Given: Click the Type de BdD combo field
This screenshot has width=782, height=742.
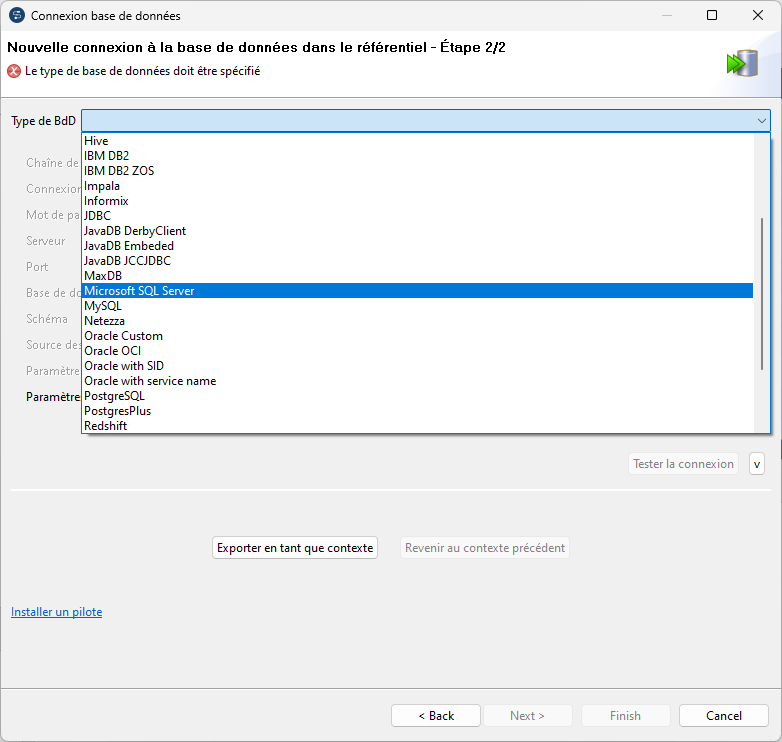Looking at the screenshot, I should 426,121.
